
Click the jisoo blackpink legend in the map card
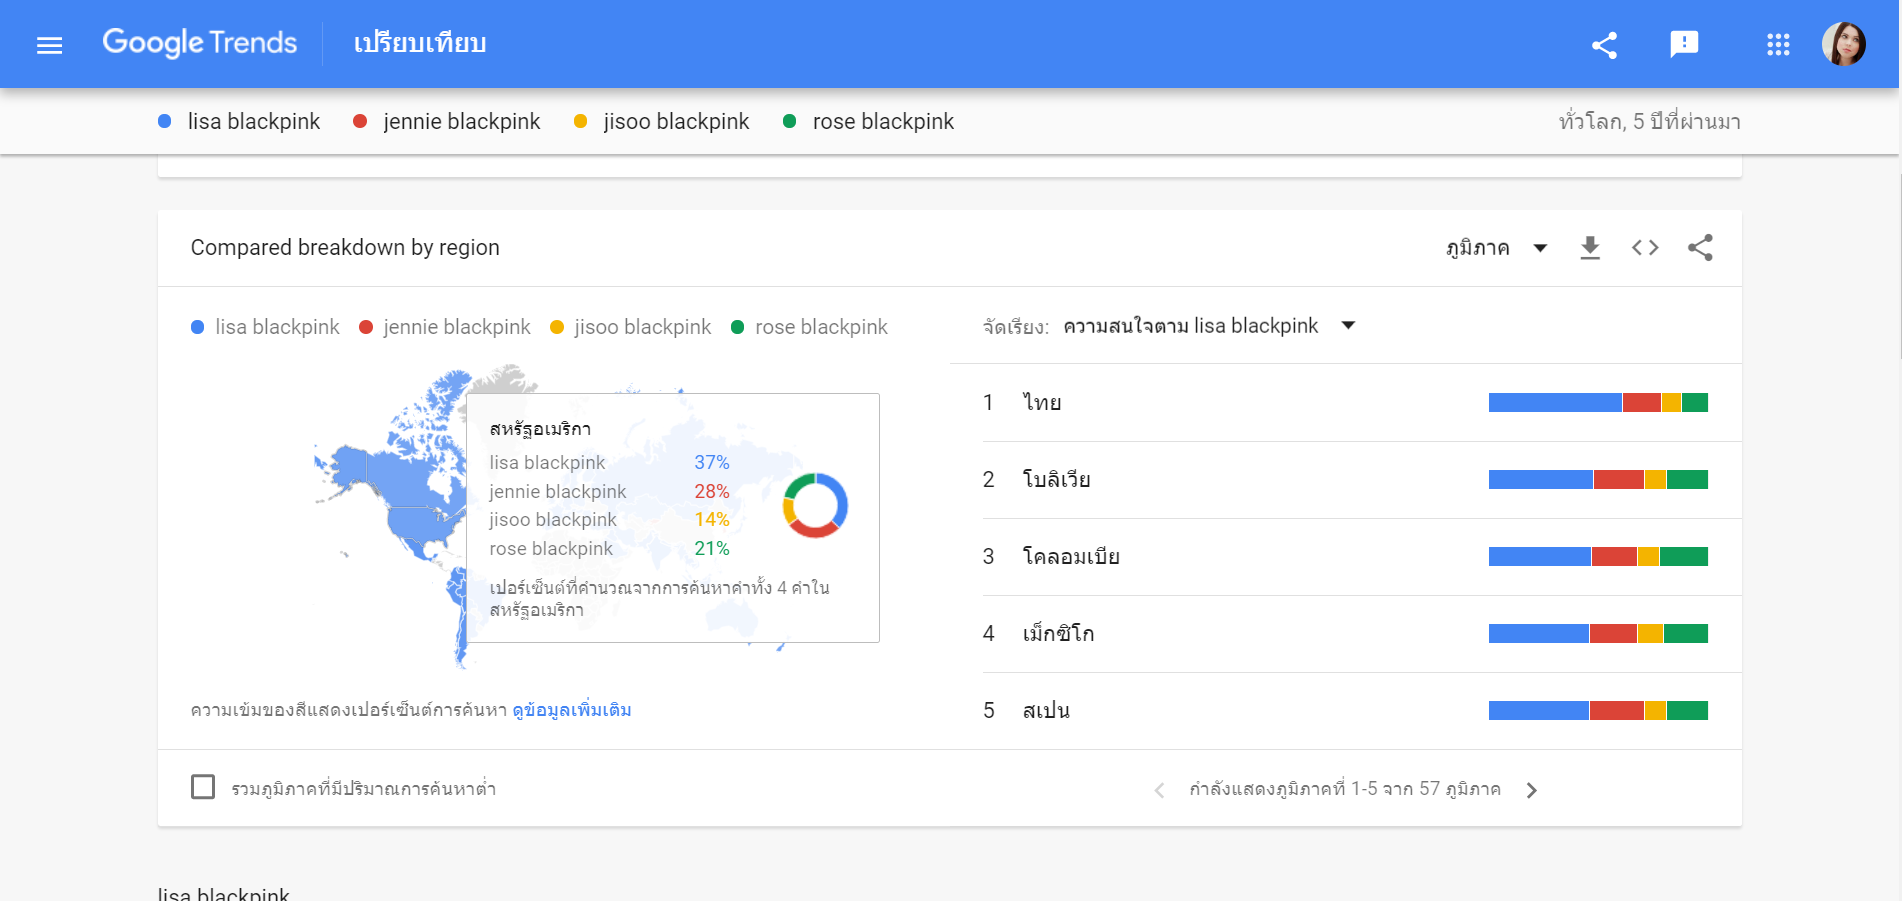631,327
